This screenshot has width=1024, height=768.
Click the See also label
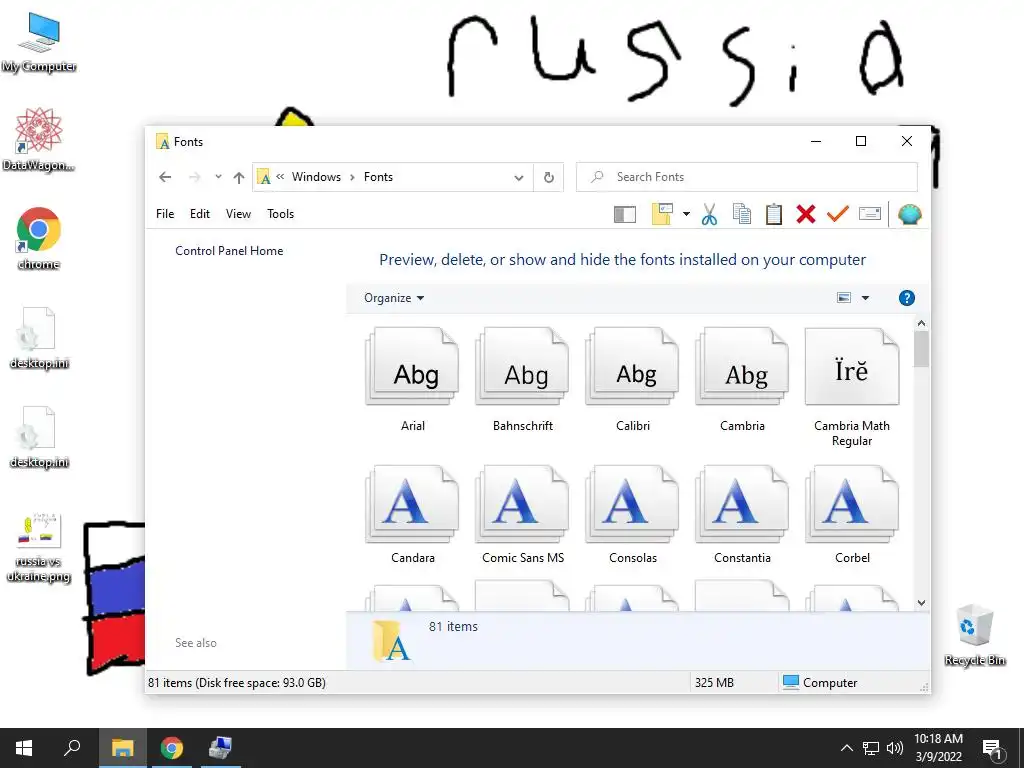[196, 643]
